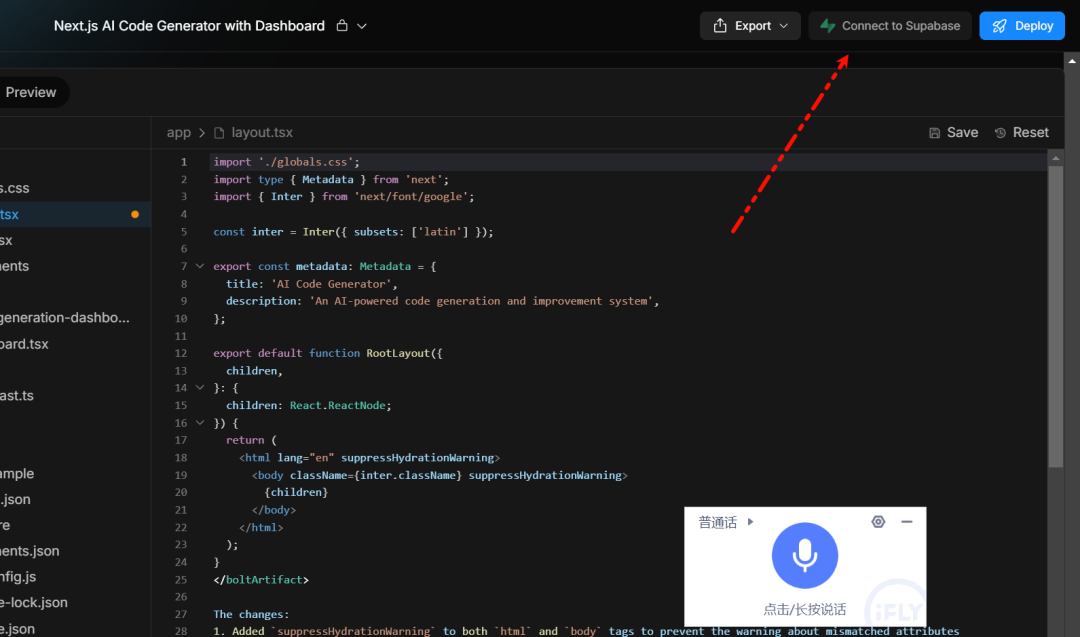Select the app breadcrumb segment
The image size is (1080, 637).
[178, 132]
